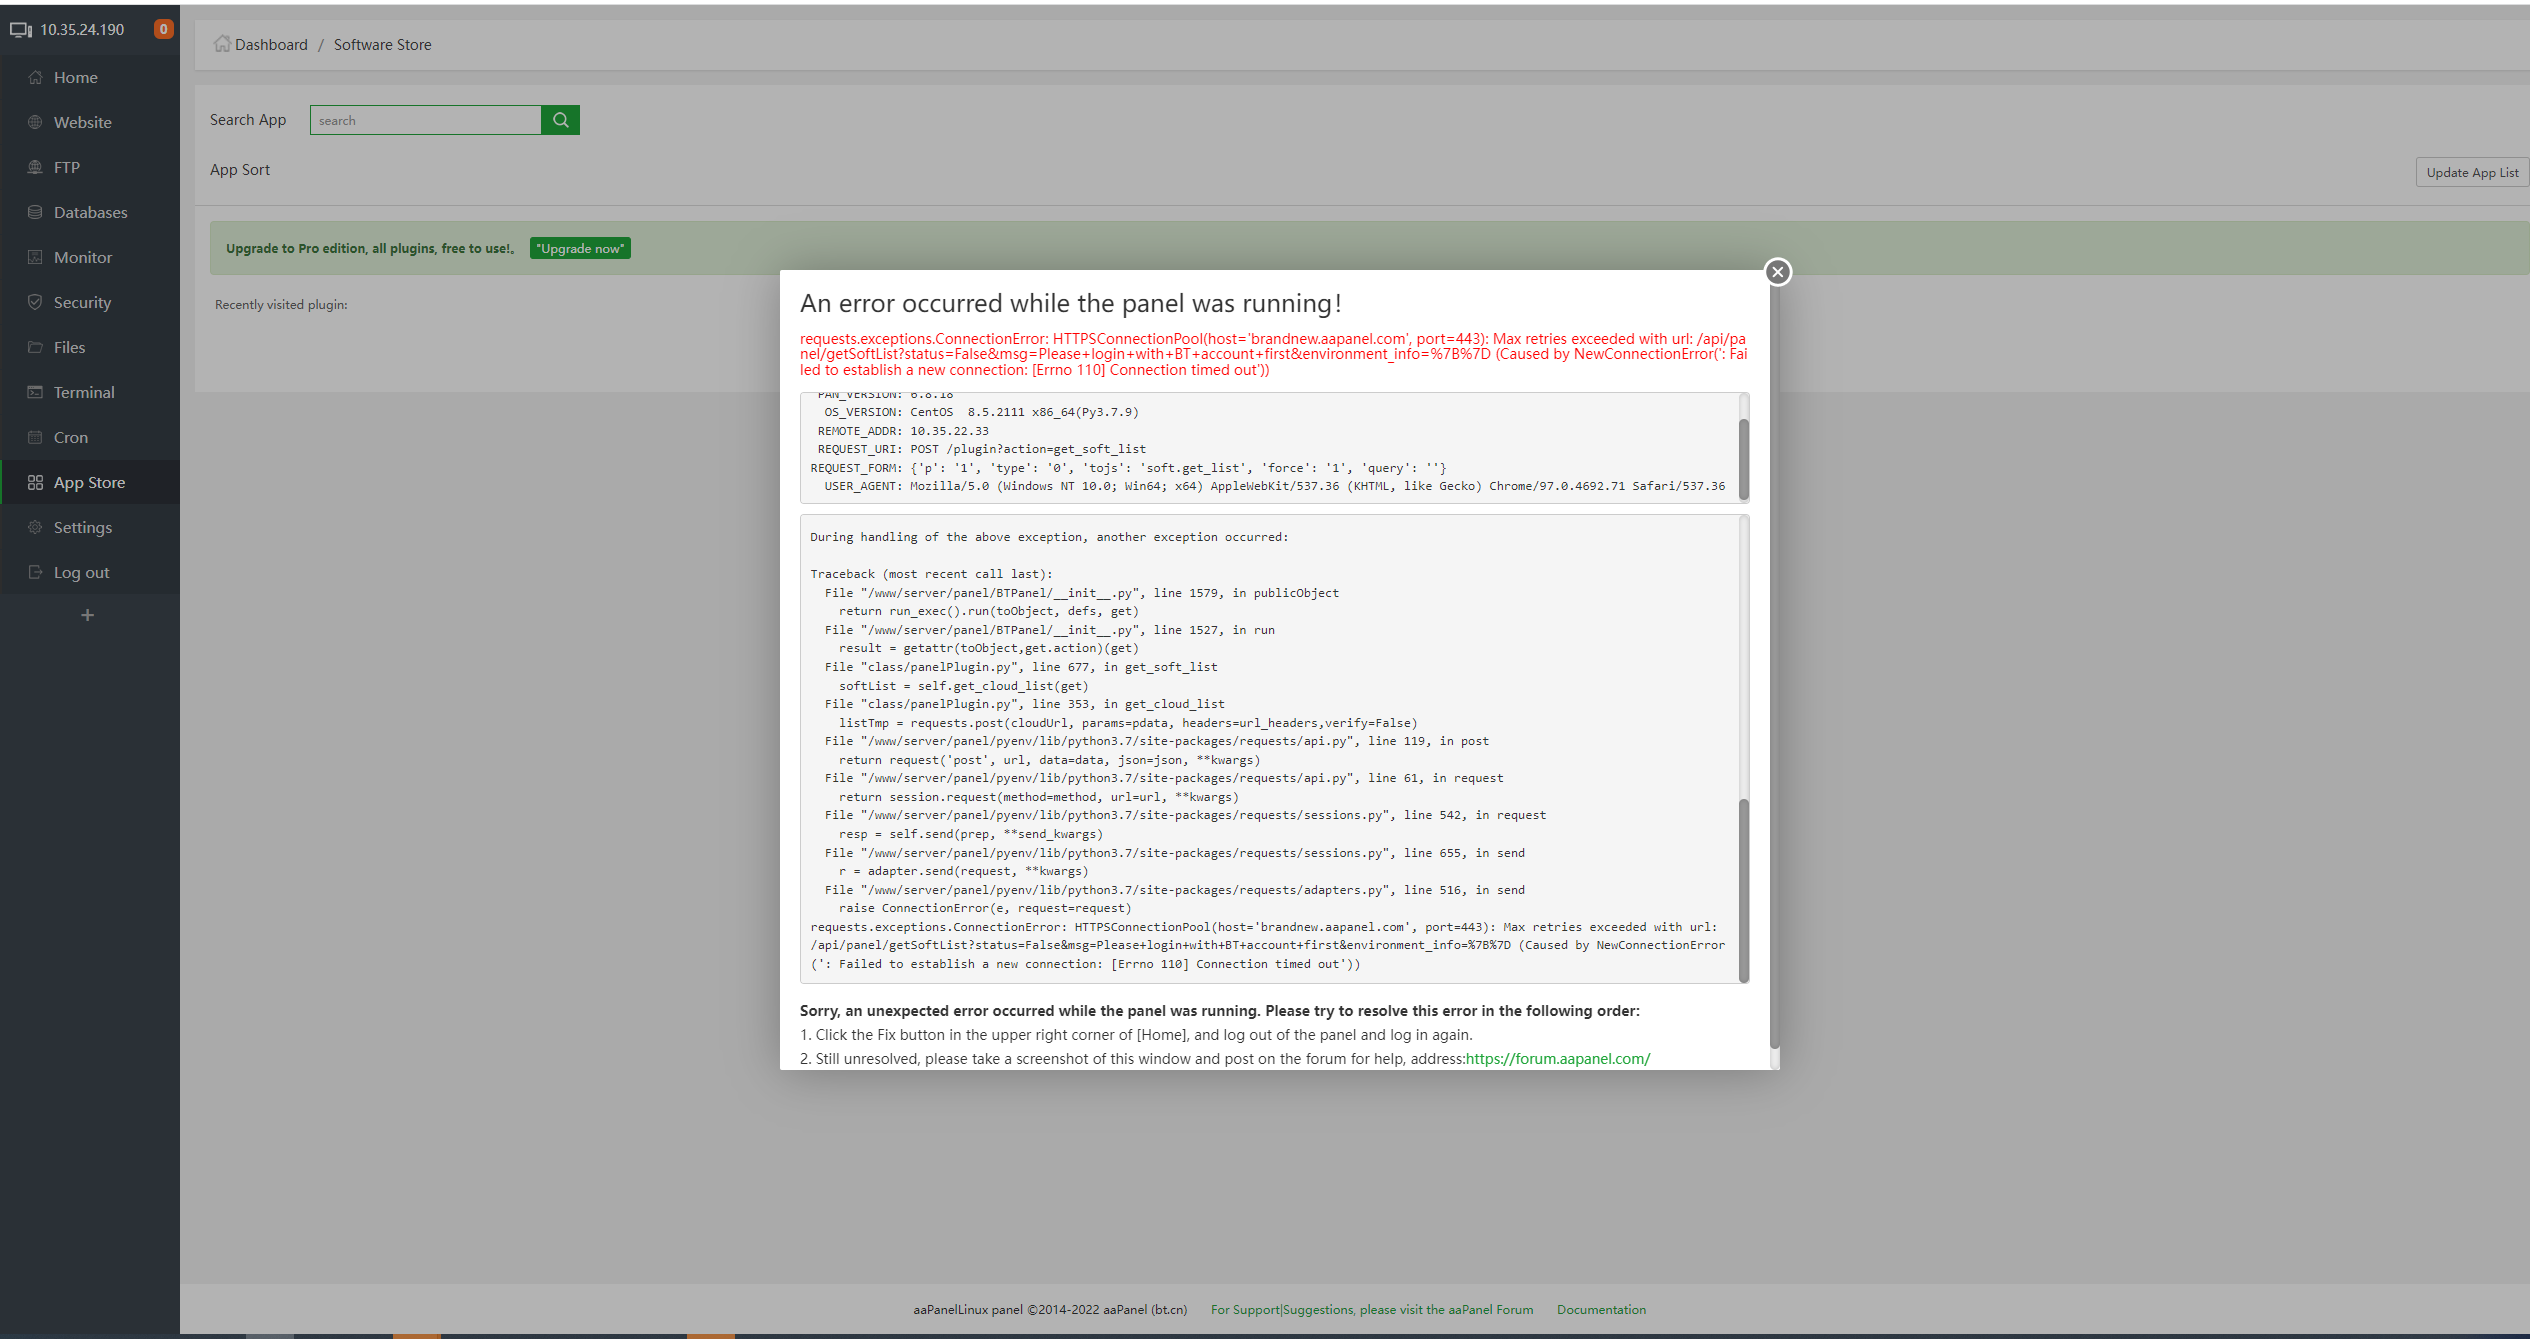Click the plus icon below Log out
The height and width of the screenshot is (1339, 2530).
[x=88, y=615]
